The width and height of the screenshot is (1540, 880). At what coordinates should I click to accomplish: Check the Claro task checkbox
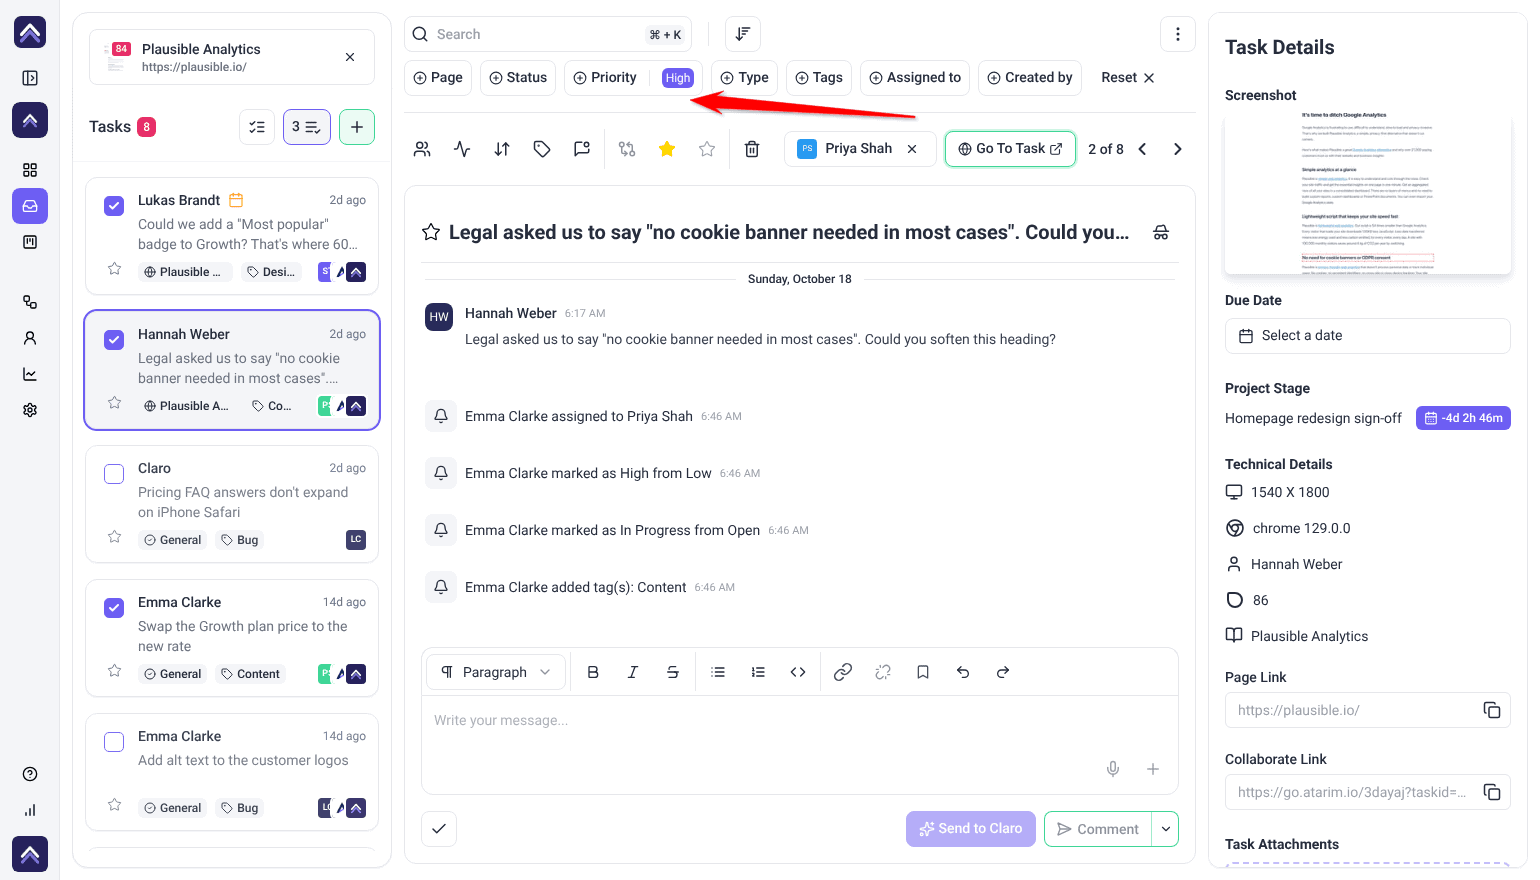pyautogui.click(x=114, y=474)
